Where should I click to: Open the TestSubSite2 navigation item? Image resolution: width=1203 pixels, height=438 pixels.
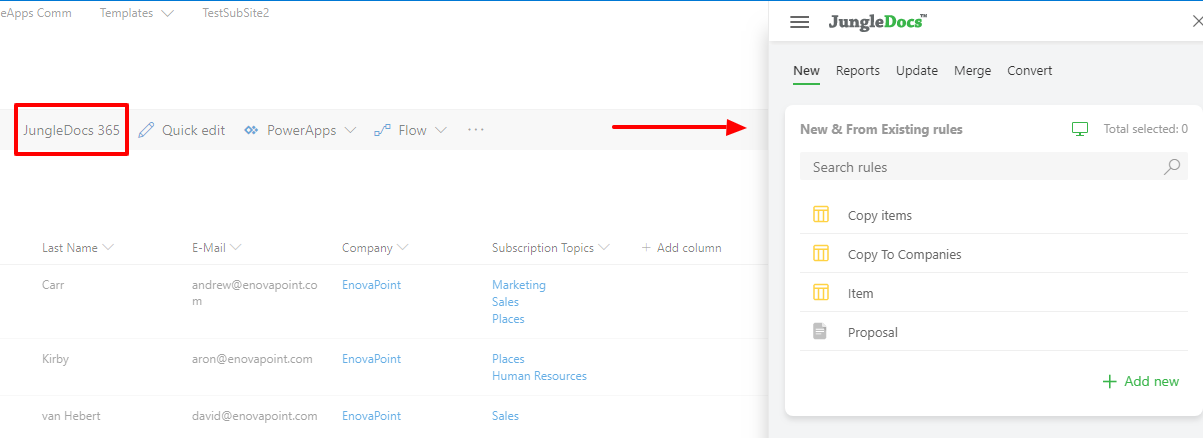click(x=236, y=13)
